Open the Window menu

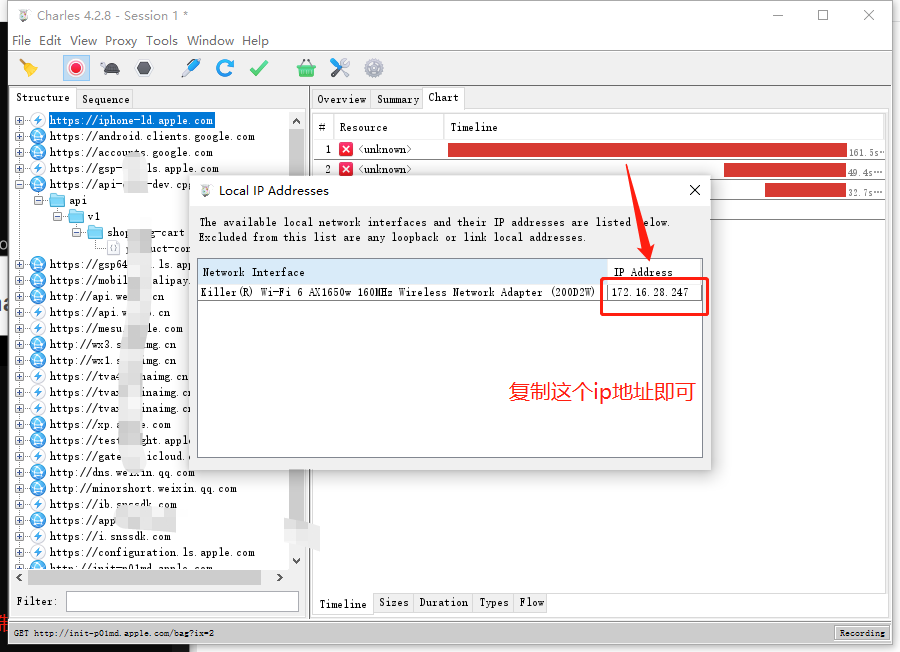(210, 41)
